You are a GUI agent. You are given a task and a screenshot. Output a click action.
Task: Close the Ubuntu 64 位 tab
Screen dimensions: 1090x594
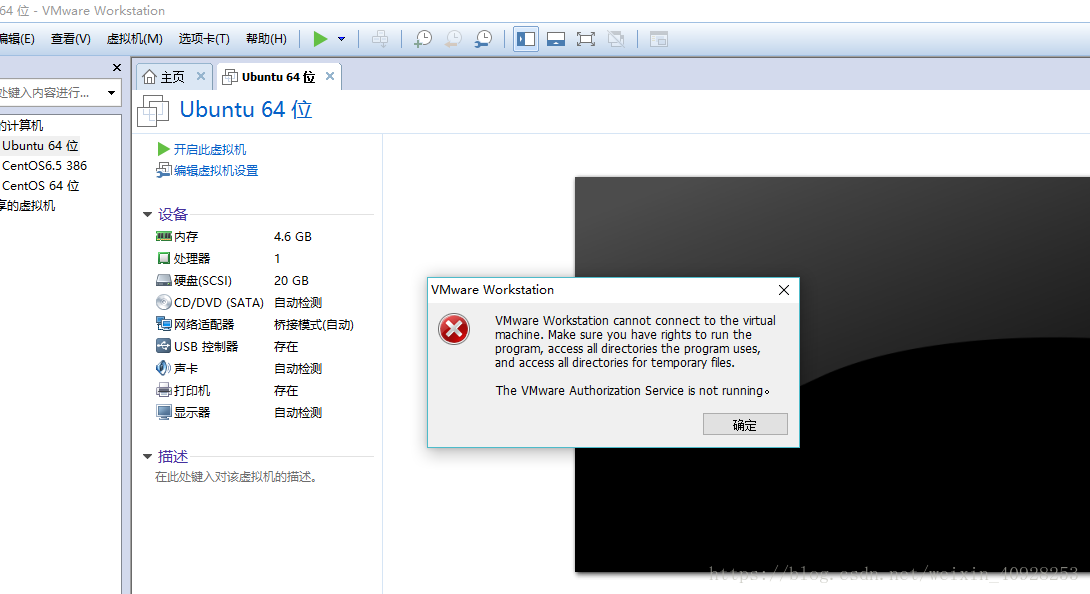[x=330, y=76]
